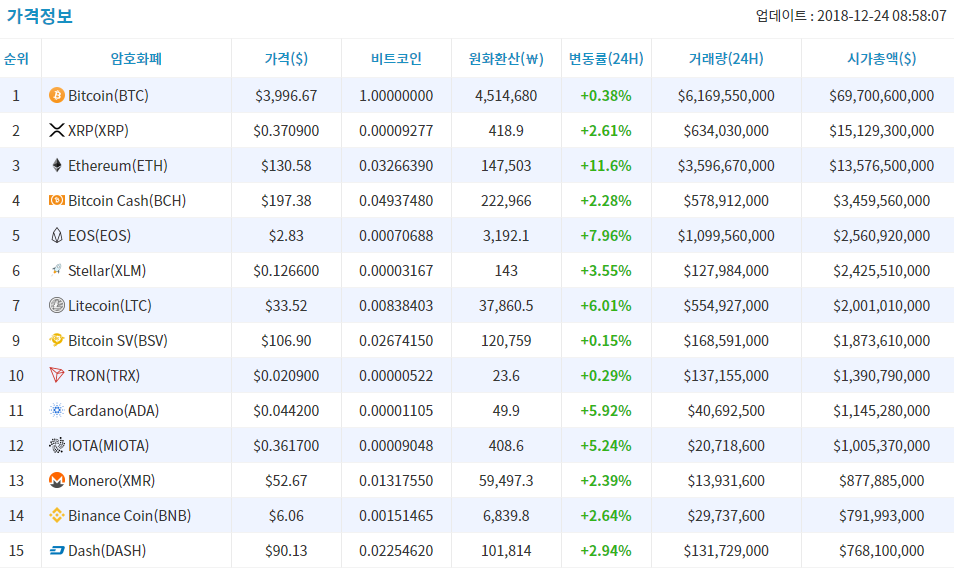Click the Stellar rocket icon
The image size is (954, 568).
pyautogui.click(x=57, y=270)
